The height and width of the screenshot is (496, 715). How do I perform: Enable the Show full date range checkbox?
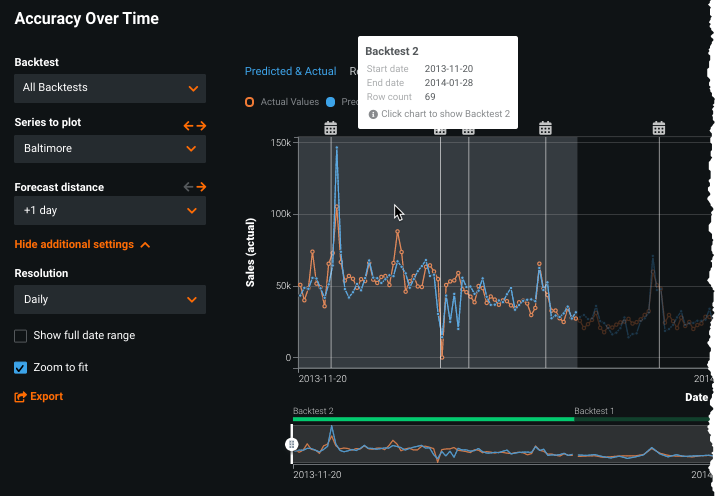click(21, 336)
